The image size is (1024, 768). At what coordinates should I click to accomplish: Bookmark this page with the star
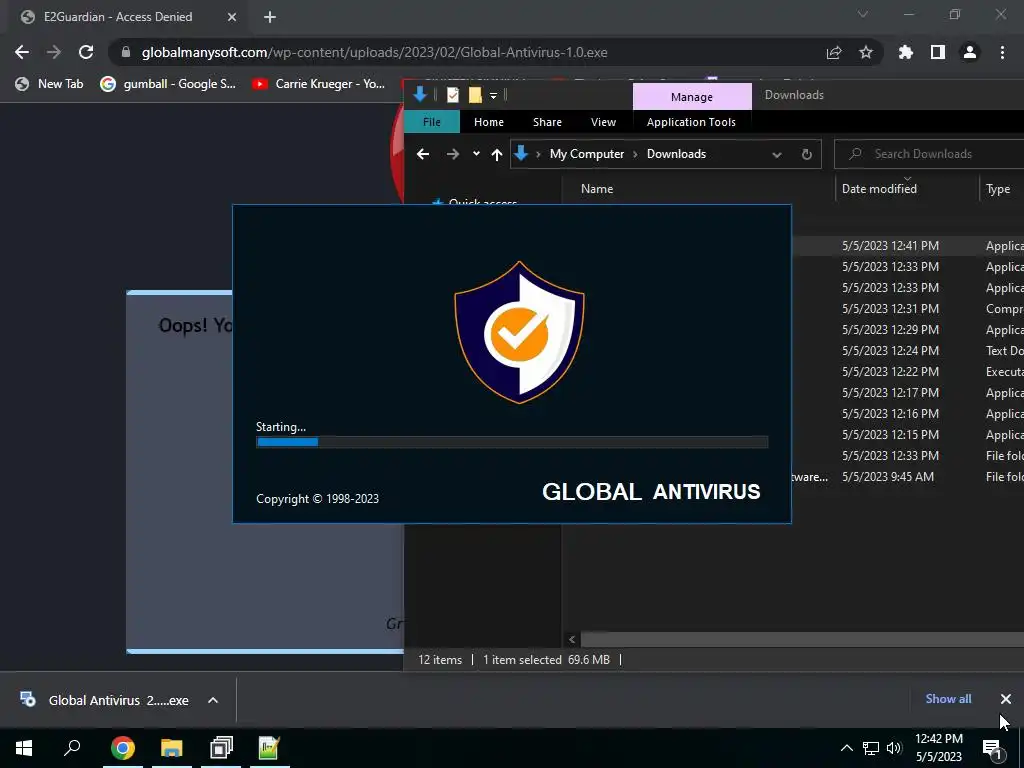(x=866, y=52)
